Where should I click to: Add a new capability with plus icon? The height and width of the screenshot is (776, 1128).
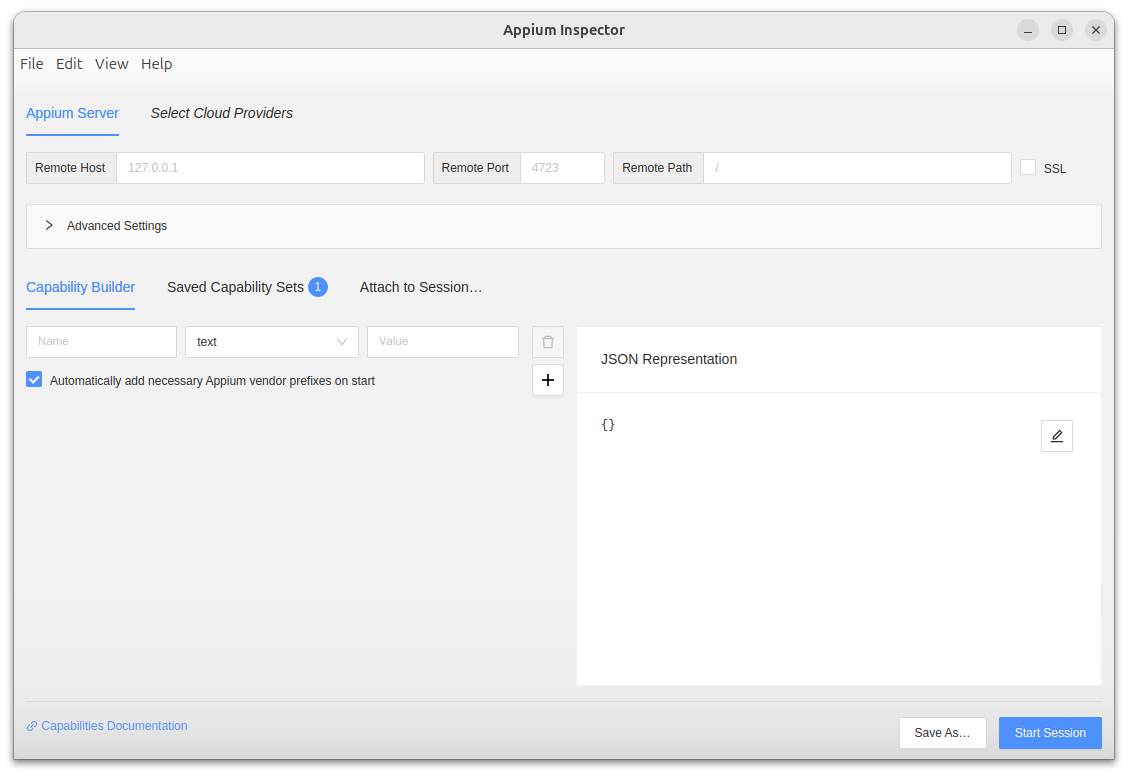pos(547,380)
